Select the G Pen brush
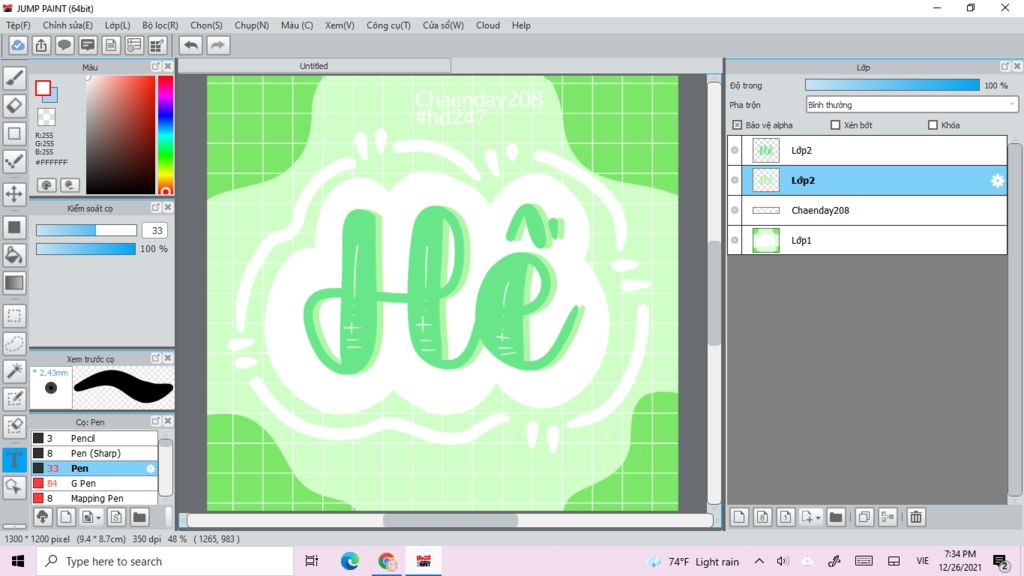 click(94, 483)
